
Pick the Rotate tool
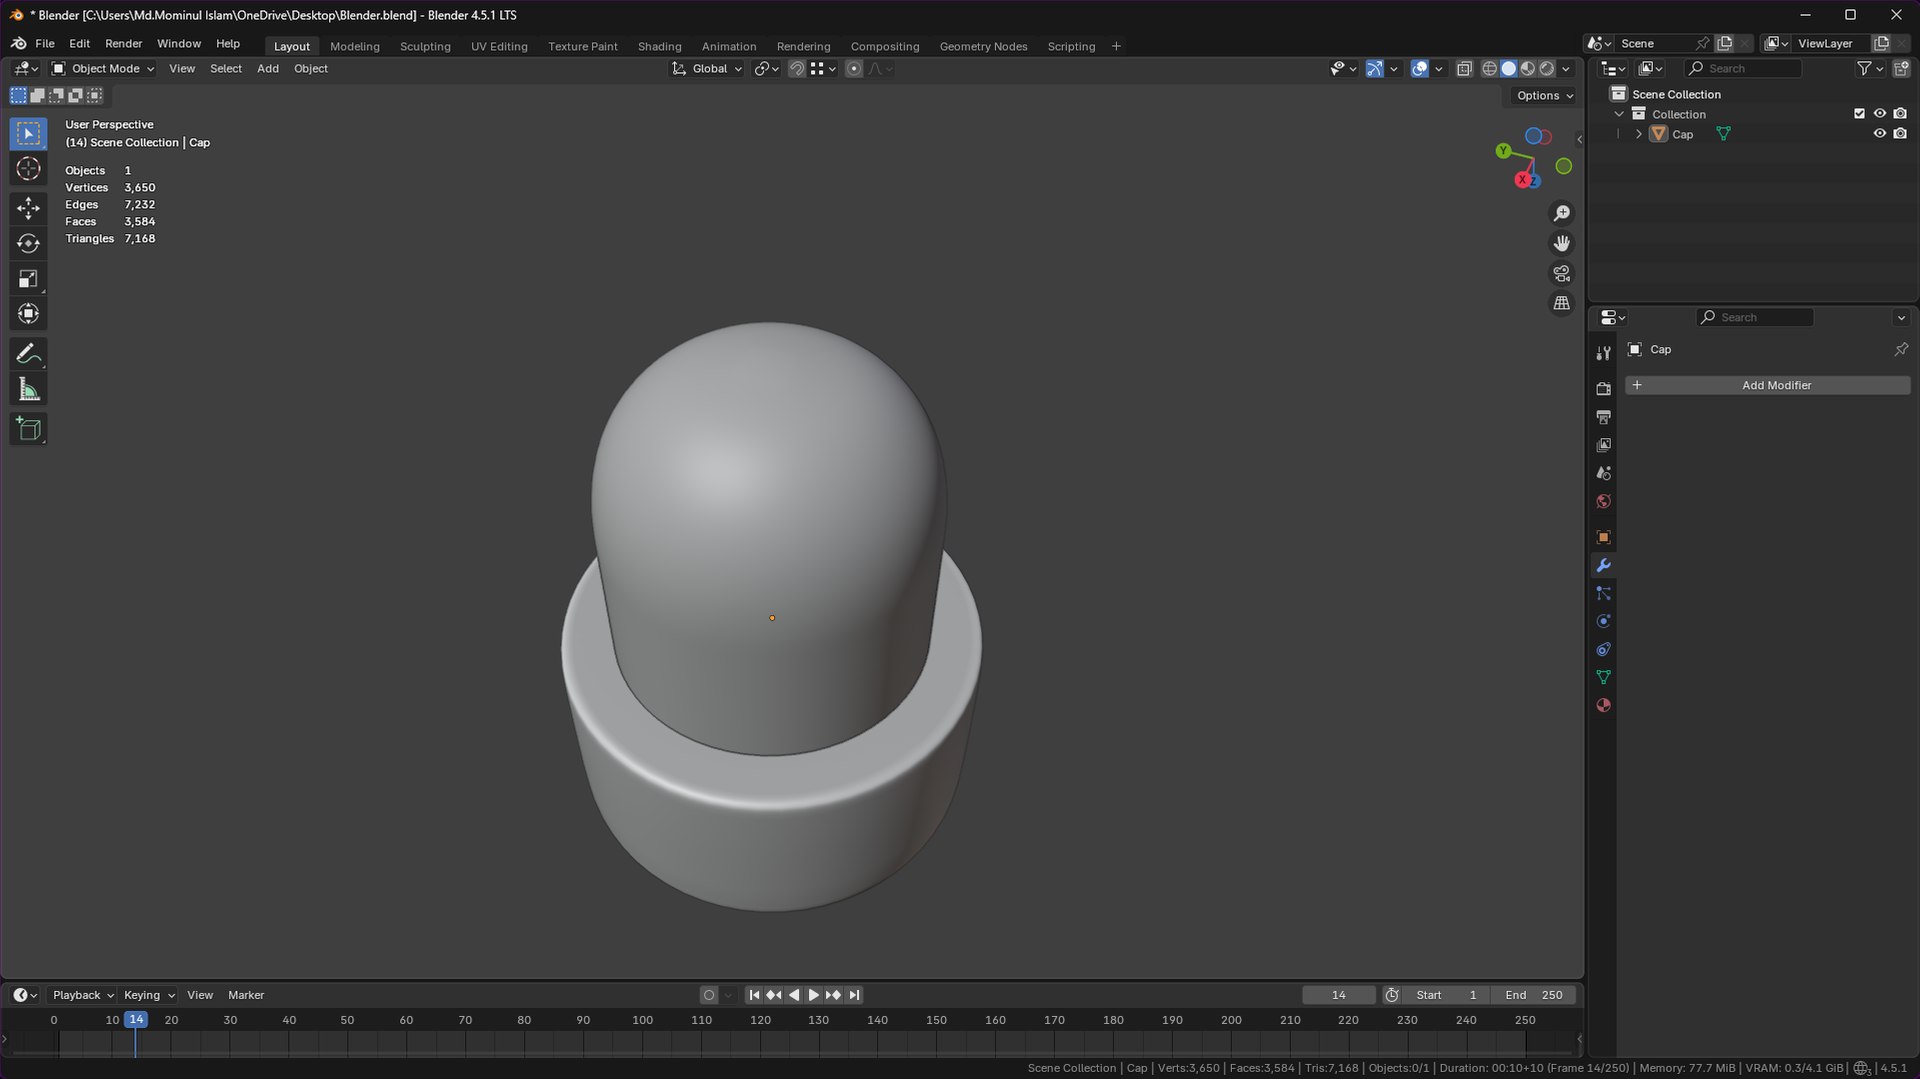point(28,243)
